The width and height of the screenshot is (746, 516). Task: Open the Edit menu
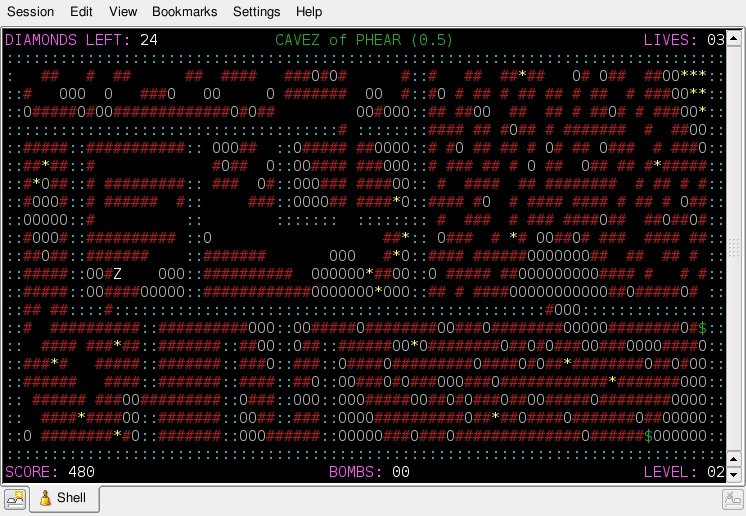pyautogui.click(x=82, y=12)
